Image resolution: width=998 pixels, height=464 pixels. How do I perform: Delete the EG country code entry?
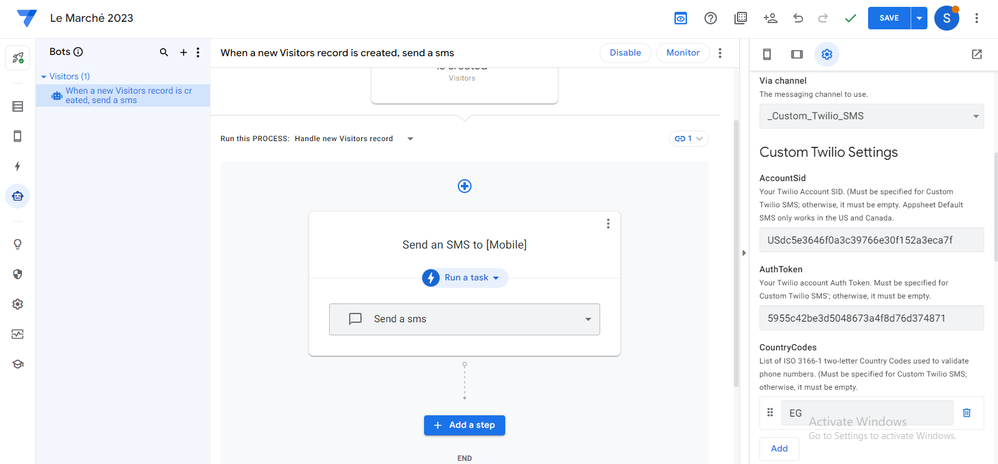click(x=966, y=412)
